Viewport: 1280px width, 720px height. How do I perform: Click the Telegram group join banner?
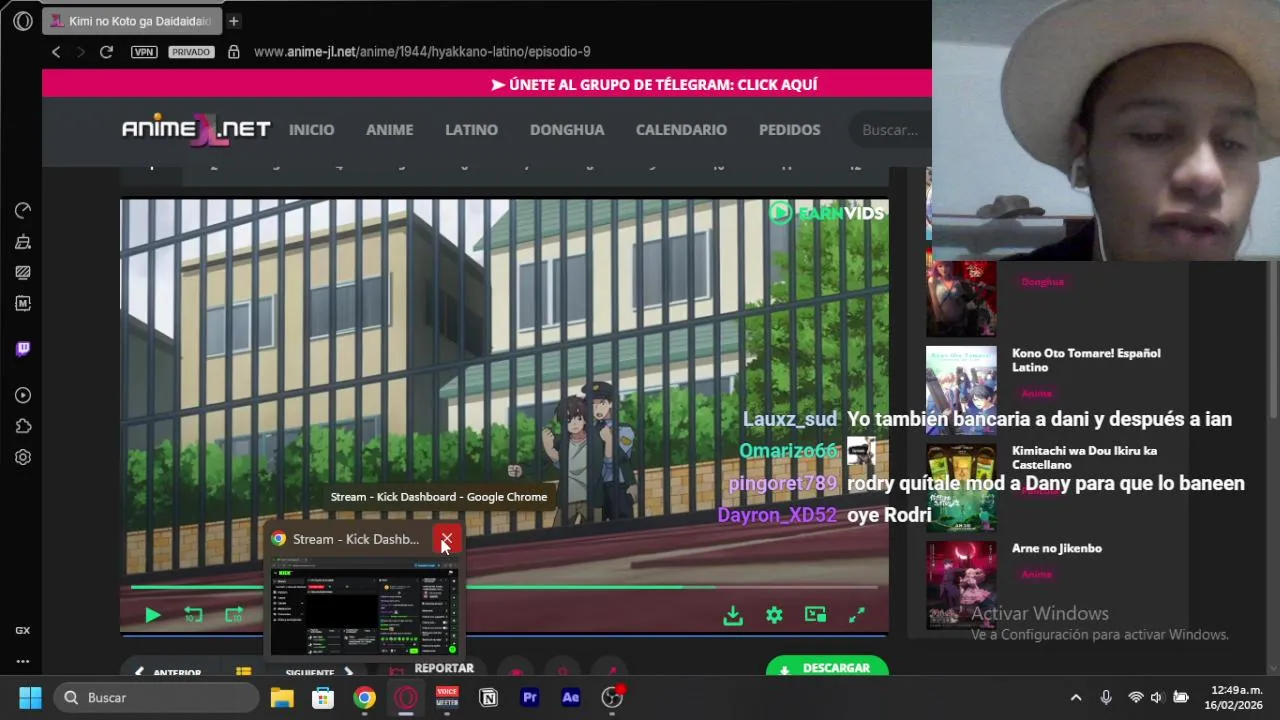point(655,84)
